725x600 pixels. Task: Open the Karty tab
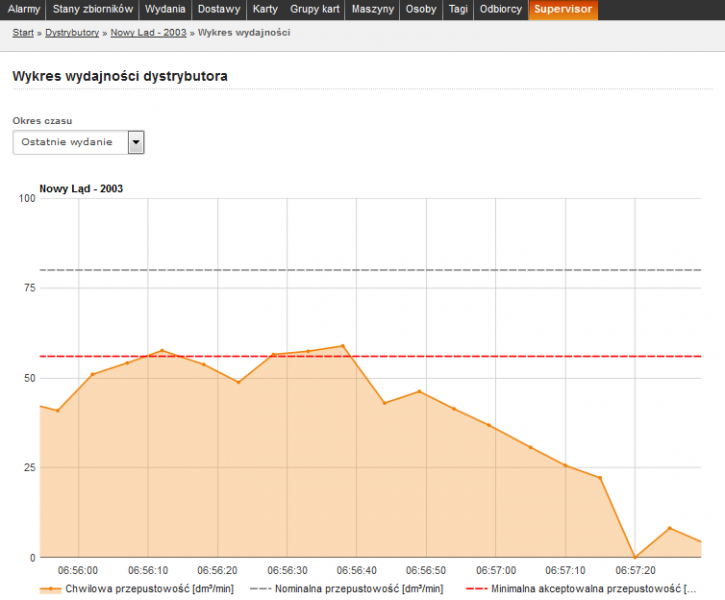[x=265, y=9]
